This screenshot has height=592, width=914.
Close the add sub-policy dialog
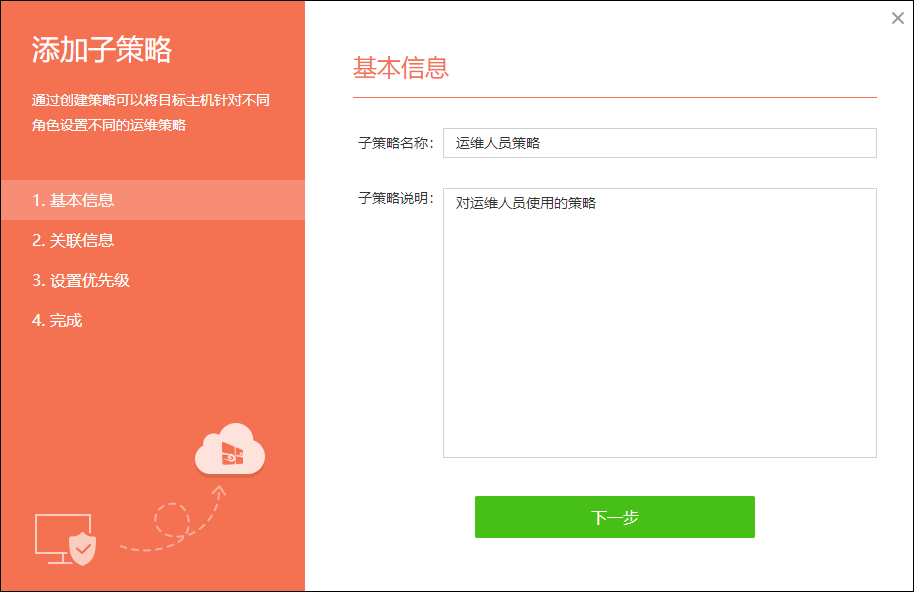(898, 18)
